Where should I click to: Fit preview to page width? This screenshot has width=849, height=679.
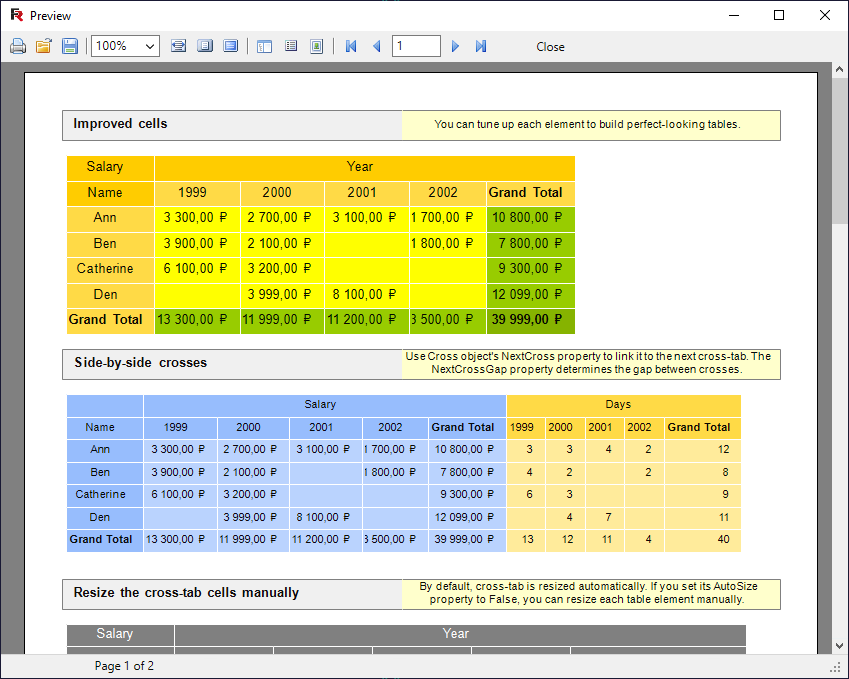(x=178, y=46)
